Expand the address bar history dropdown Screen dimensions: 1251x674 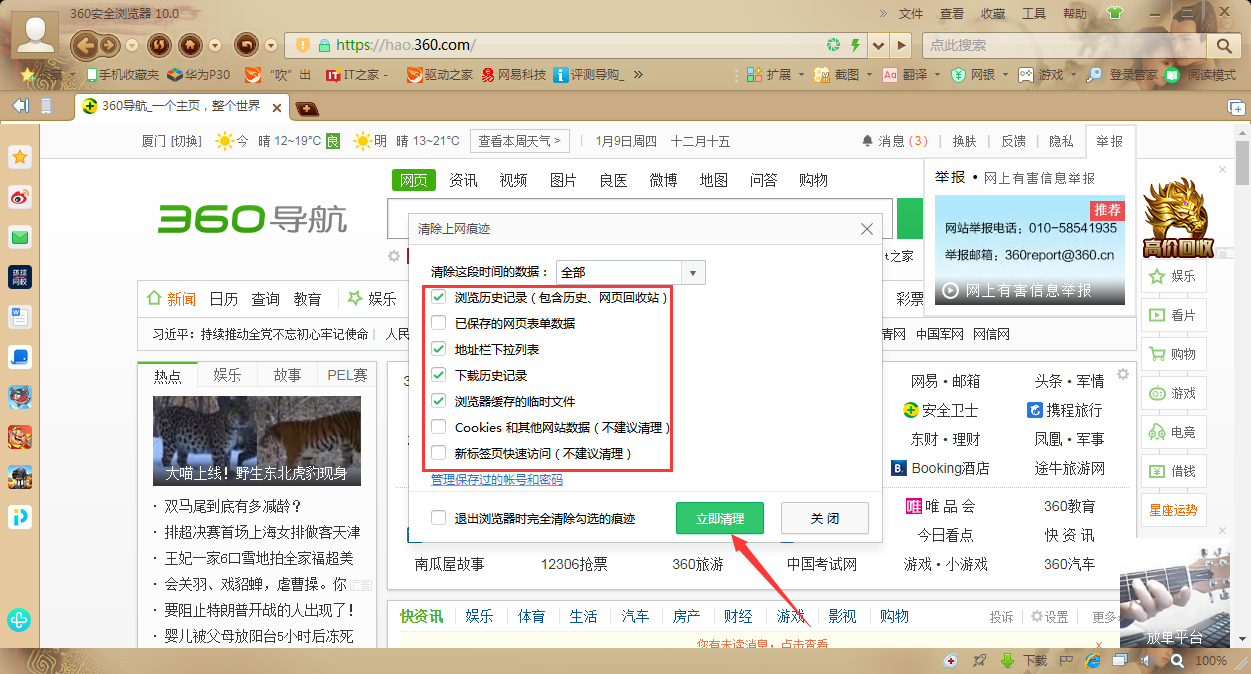coord(877,45)
